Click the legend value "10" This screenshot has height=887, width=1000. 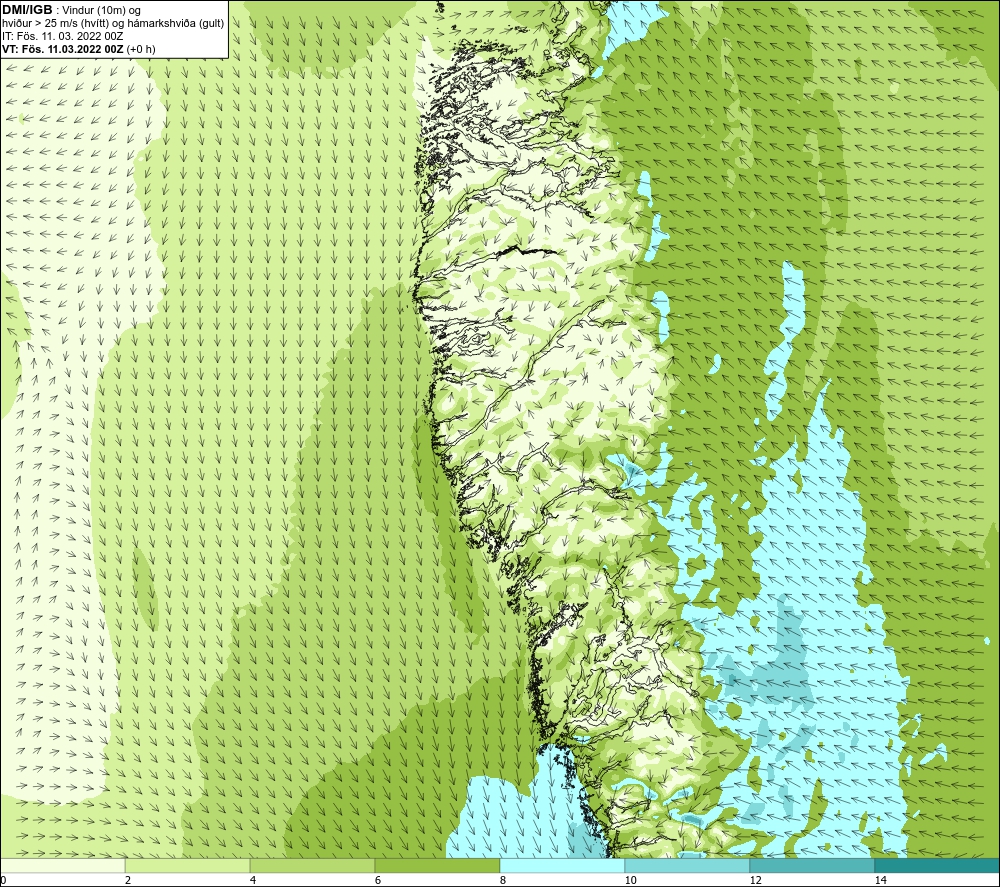(x=630, y=880)
